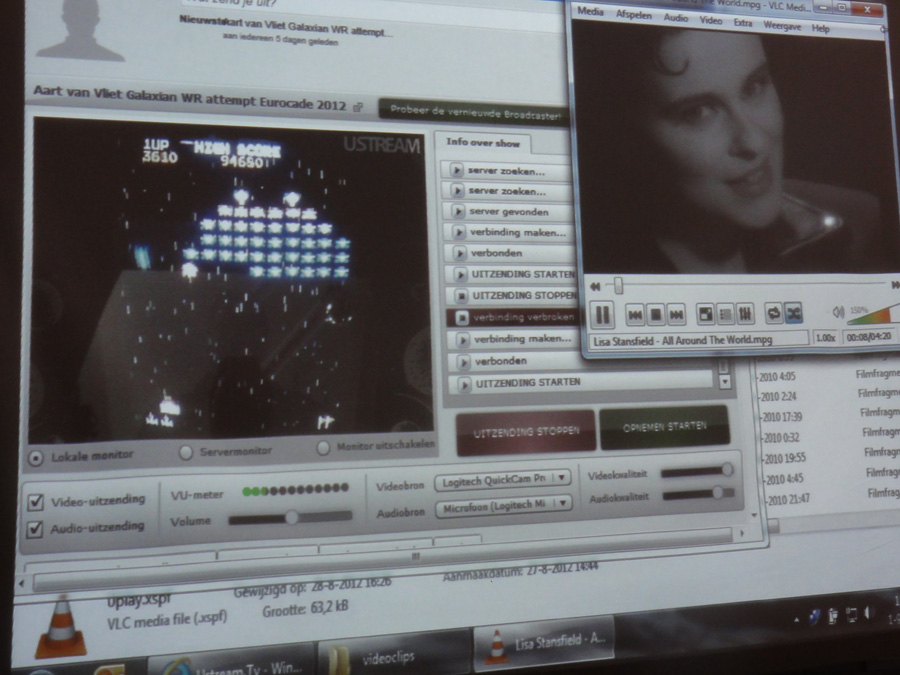Stop playback in VLC
The width and height of the screenshot is (900, 675).
(x=655, y=314)
